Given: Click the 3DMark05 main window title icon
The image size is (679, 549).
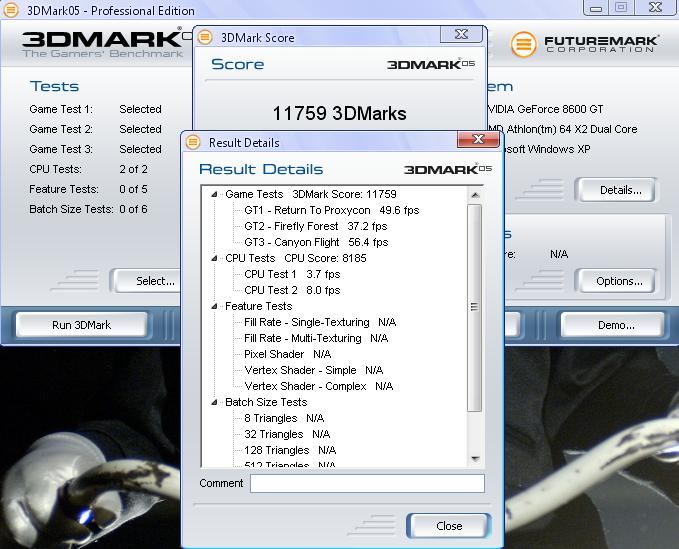Looking at the screenshot, I should click(x=10, y=10).
